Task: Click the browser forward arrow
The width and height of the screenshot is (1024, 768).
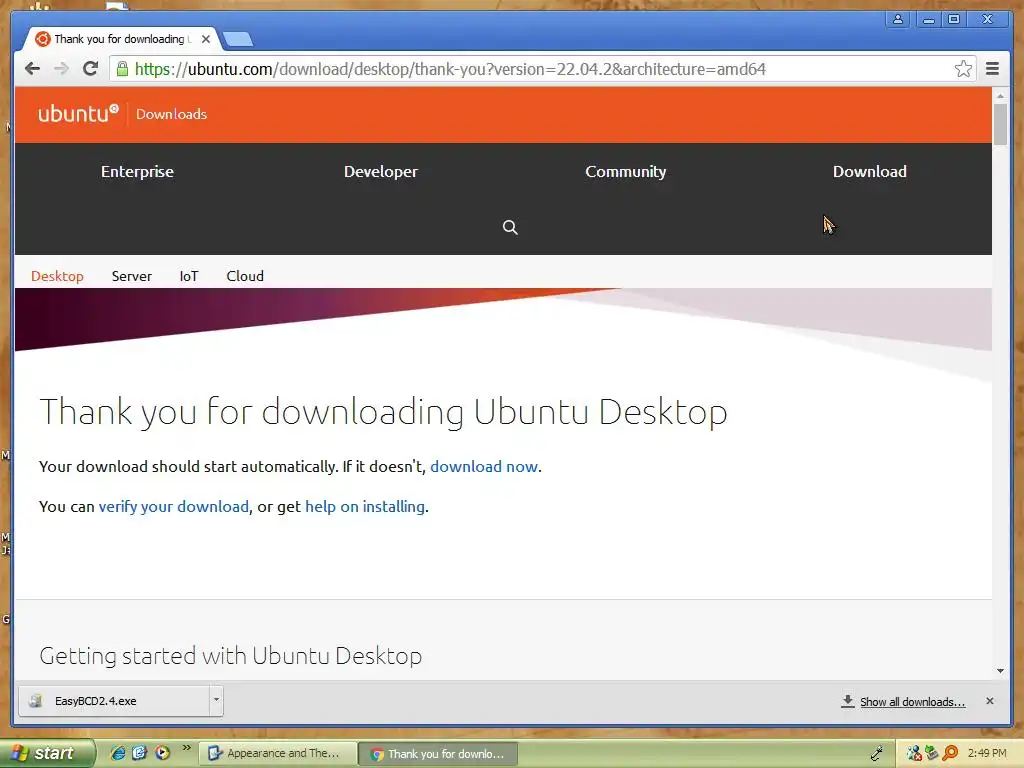Action: coord(61,69)
